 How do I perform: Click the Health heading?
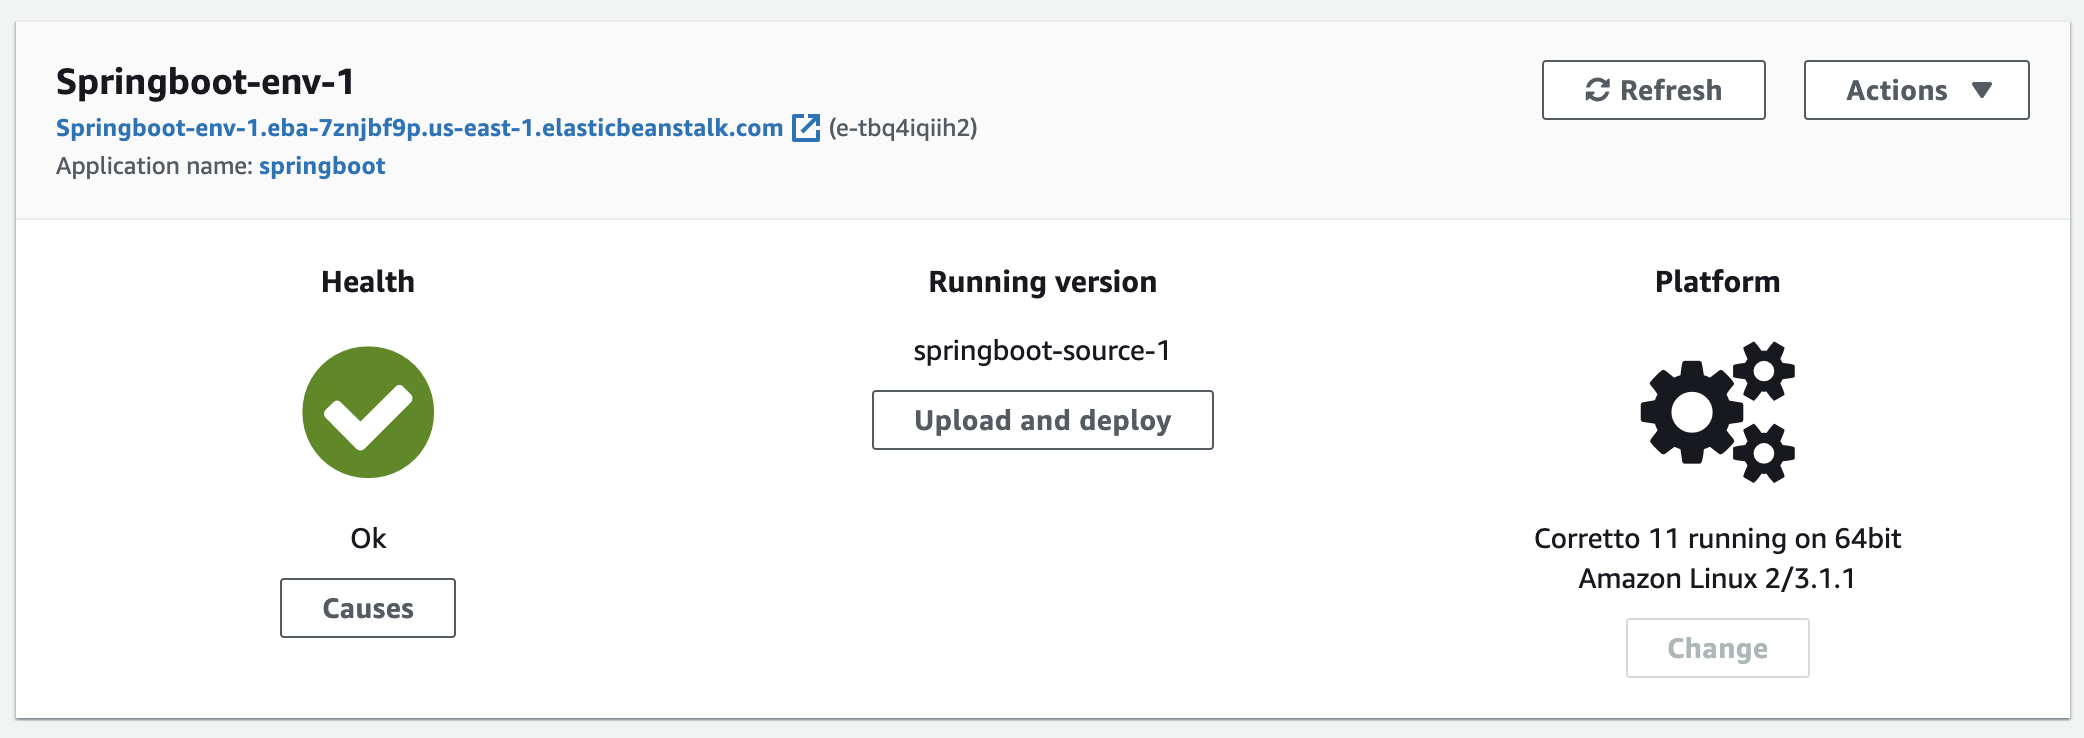point(368,282)
